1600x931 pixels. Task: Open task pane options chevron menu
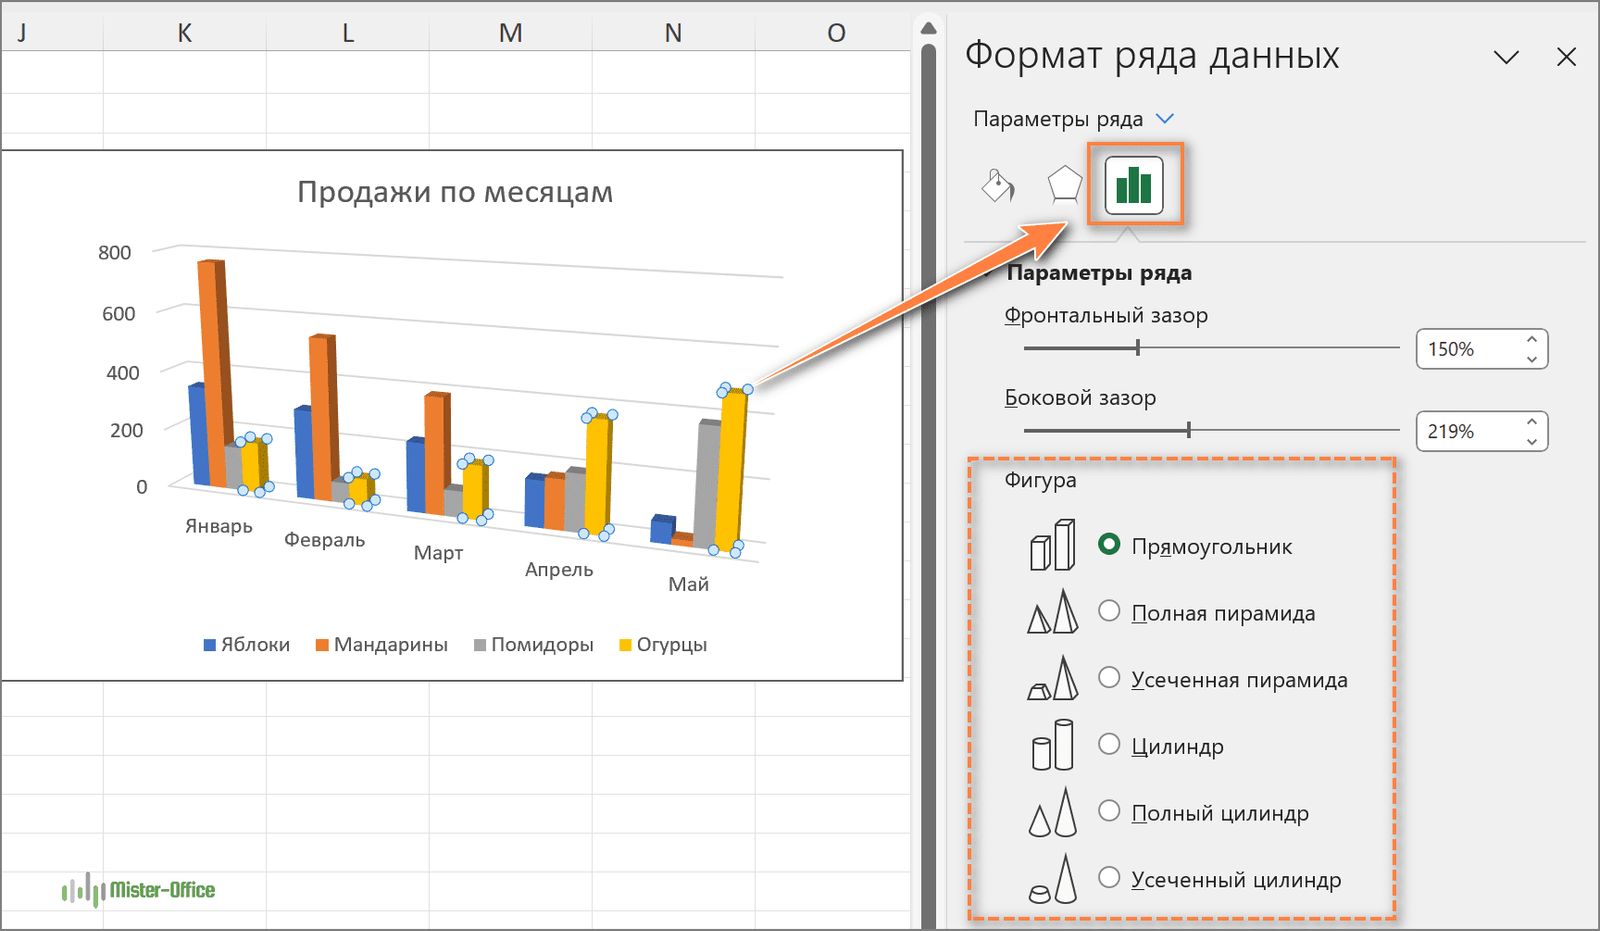[1506, 58]
